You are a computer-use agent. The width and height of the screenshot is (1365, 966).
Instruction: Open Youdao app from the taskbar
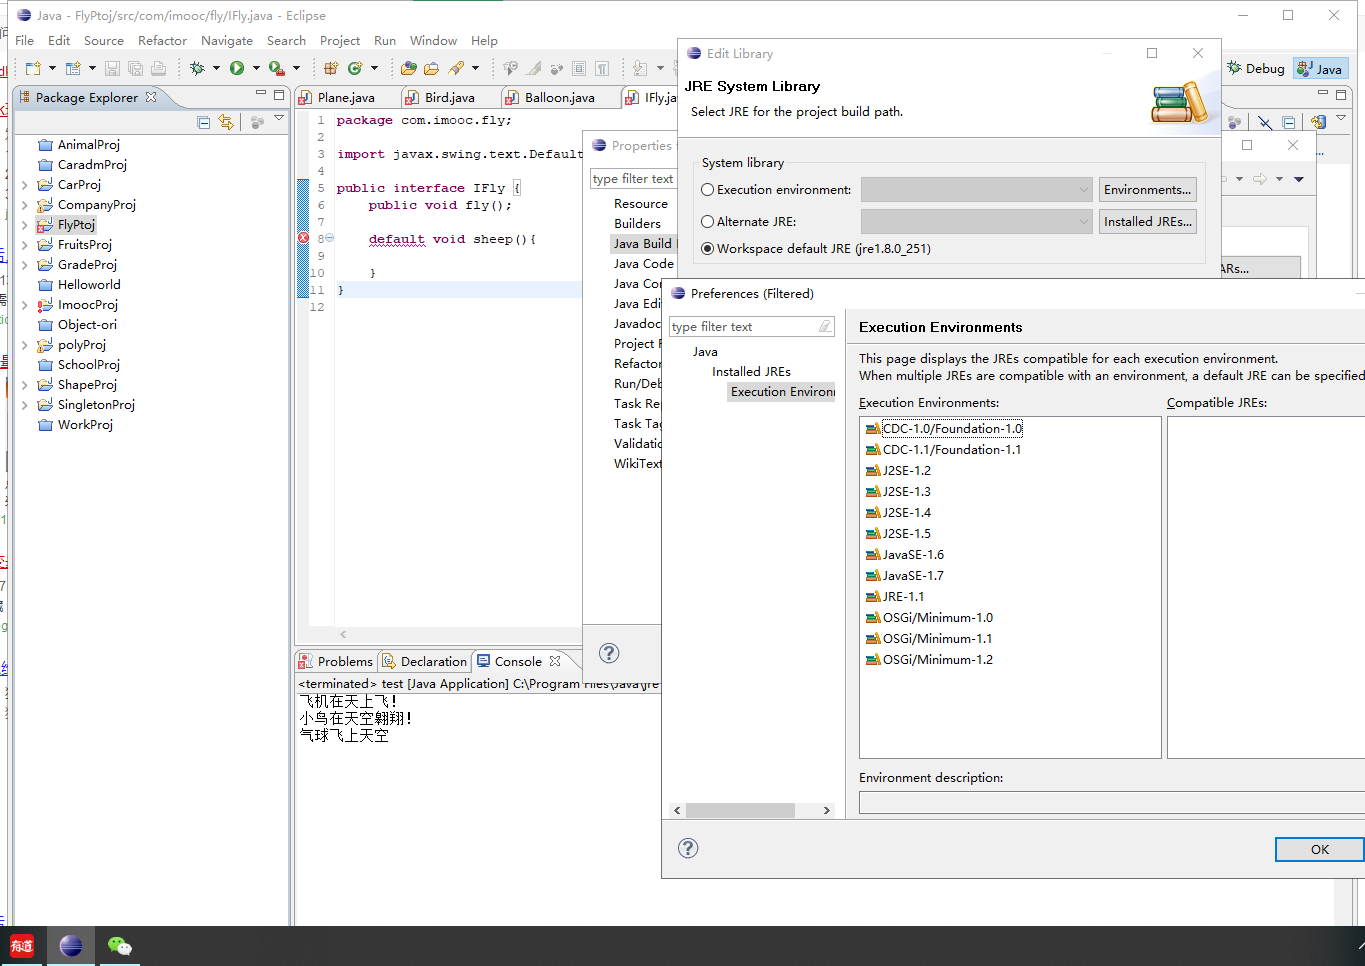pyautogui.click(x=22, y=946)
